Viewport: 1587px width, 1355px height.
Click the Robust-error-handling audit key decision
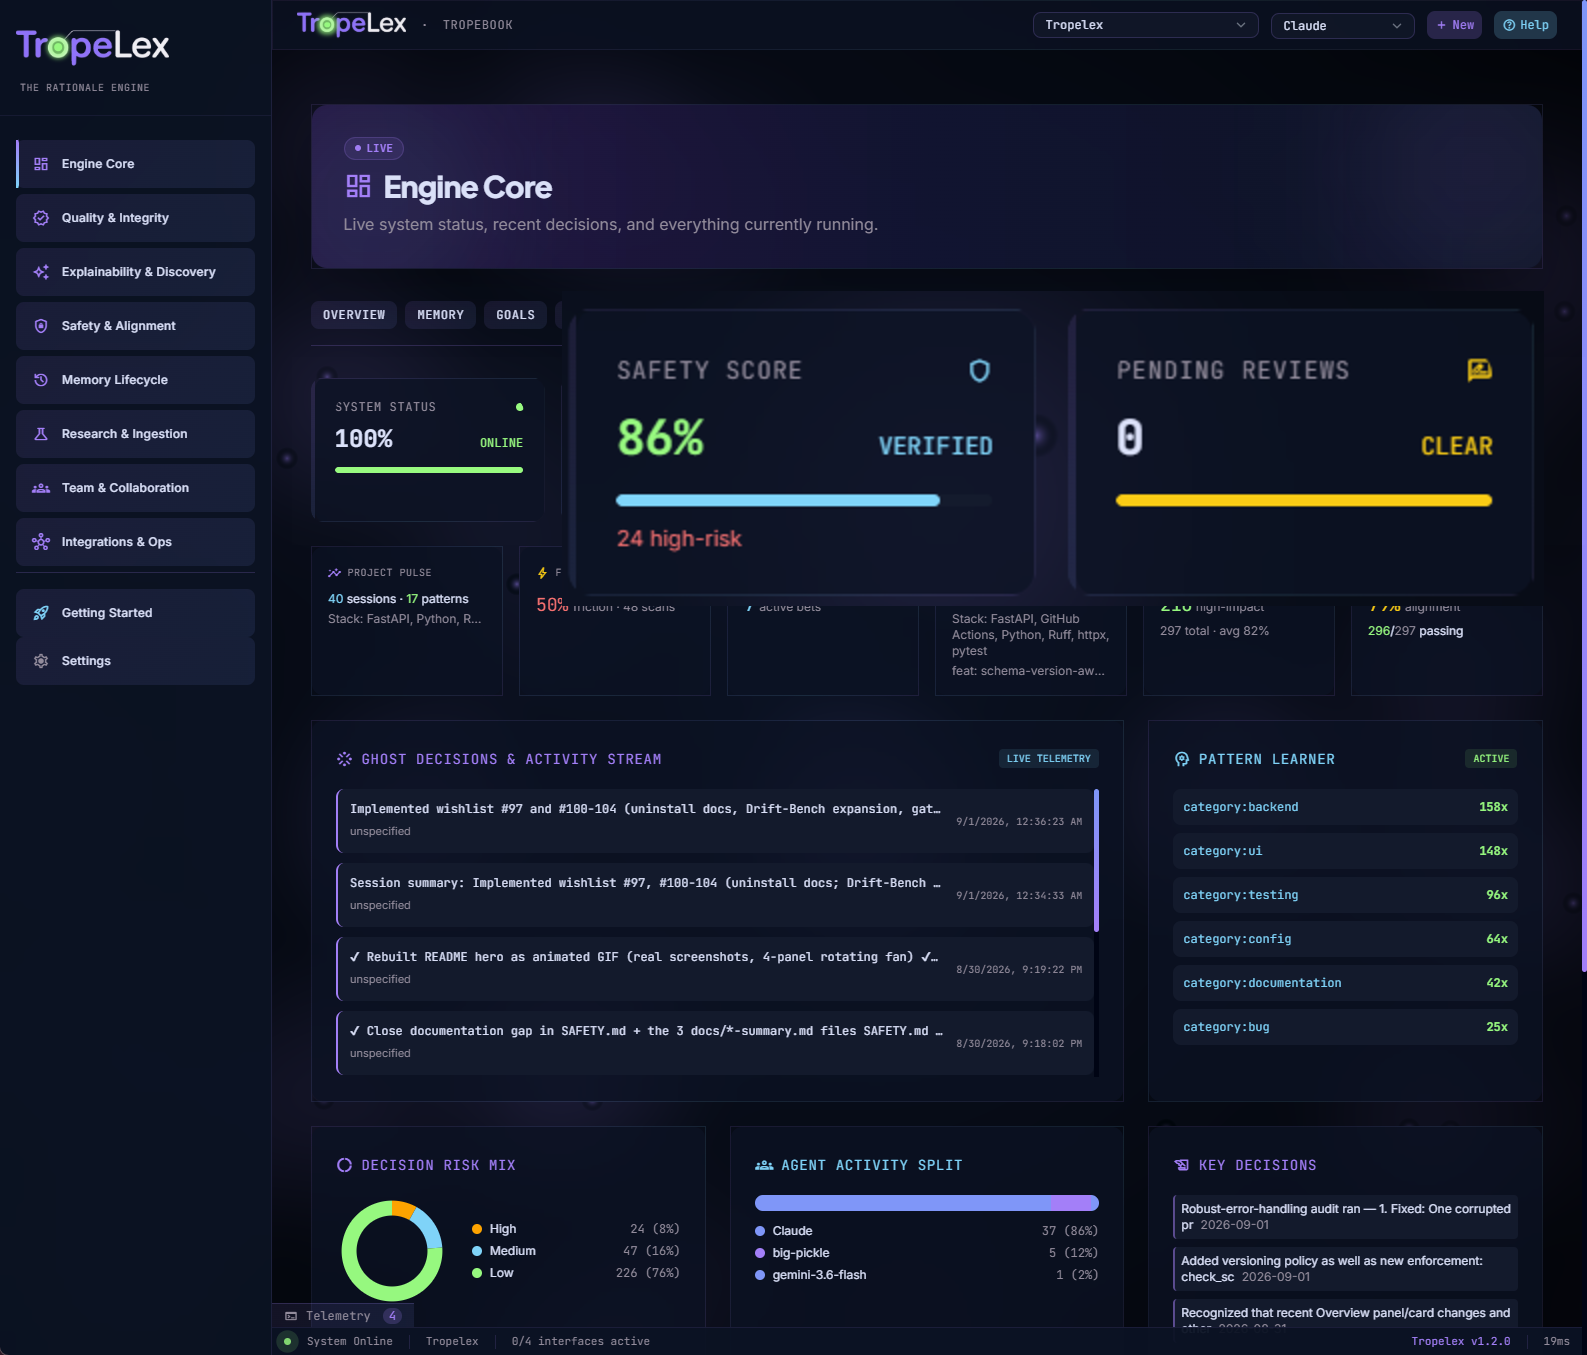[x=1345, y=1217]
